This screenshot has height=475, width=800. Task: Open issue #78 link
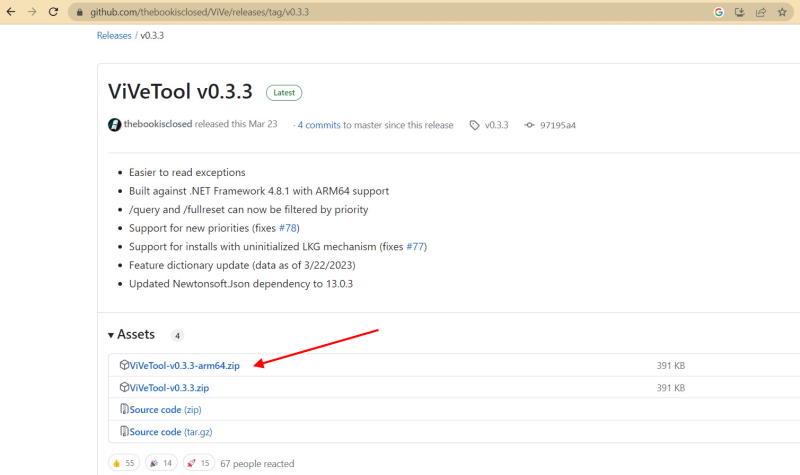(x=288, y=228)
